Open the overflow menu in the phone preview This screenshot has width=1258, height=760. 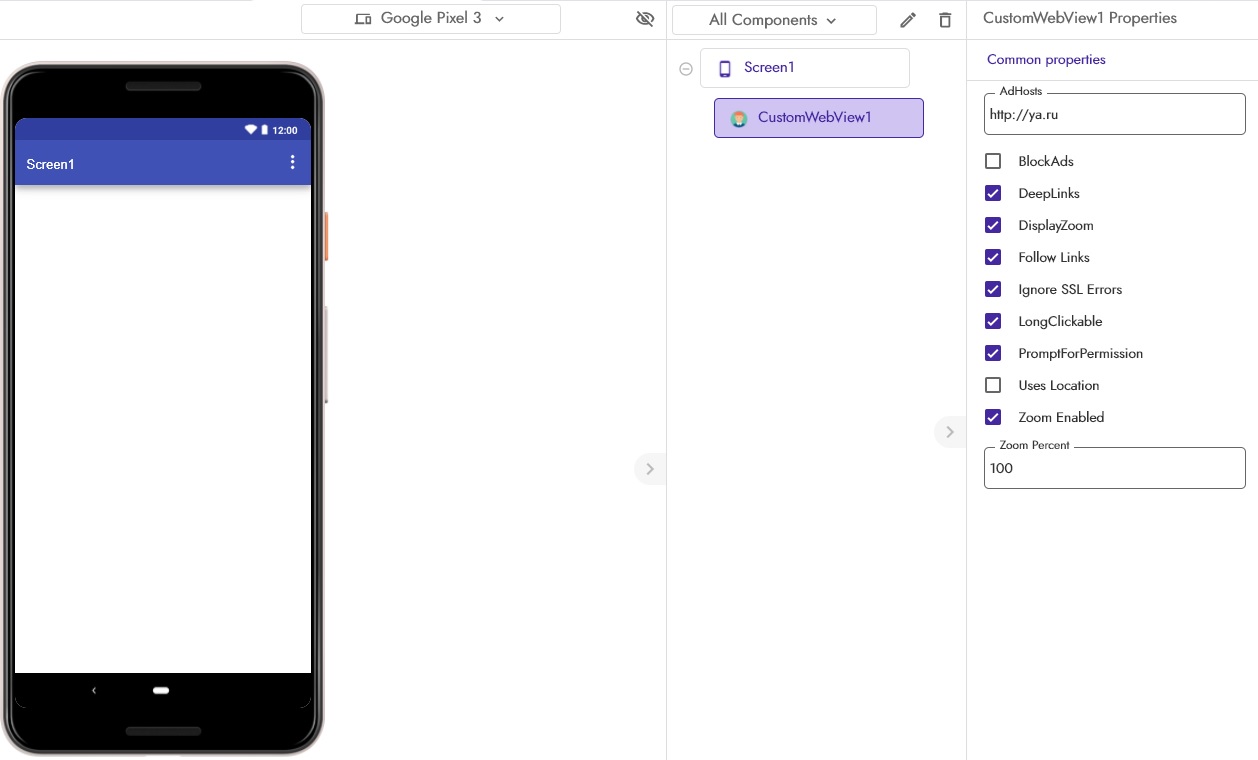tap(293, 161)
